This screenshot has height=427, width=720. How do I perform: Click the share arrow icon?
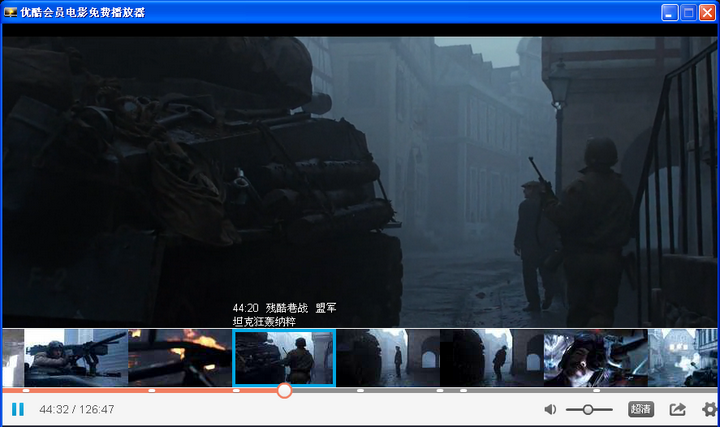pos(677,409)
